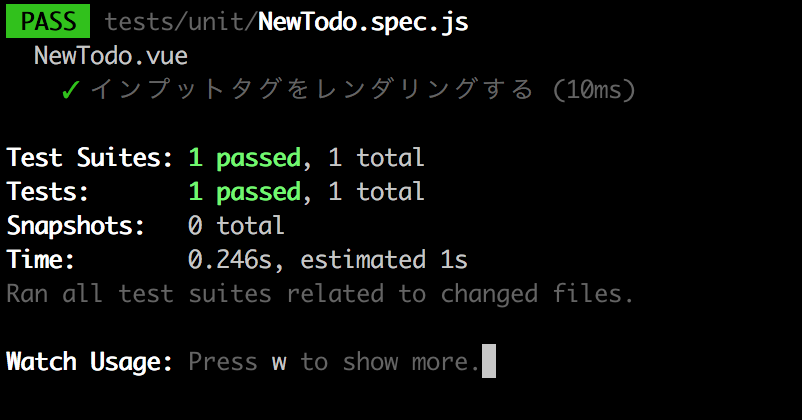802x420 pixels.
Task: Select the NewTodo.vue suite name
Action: click(x=110, y=55)
